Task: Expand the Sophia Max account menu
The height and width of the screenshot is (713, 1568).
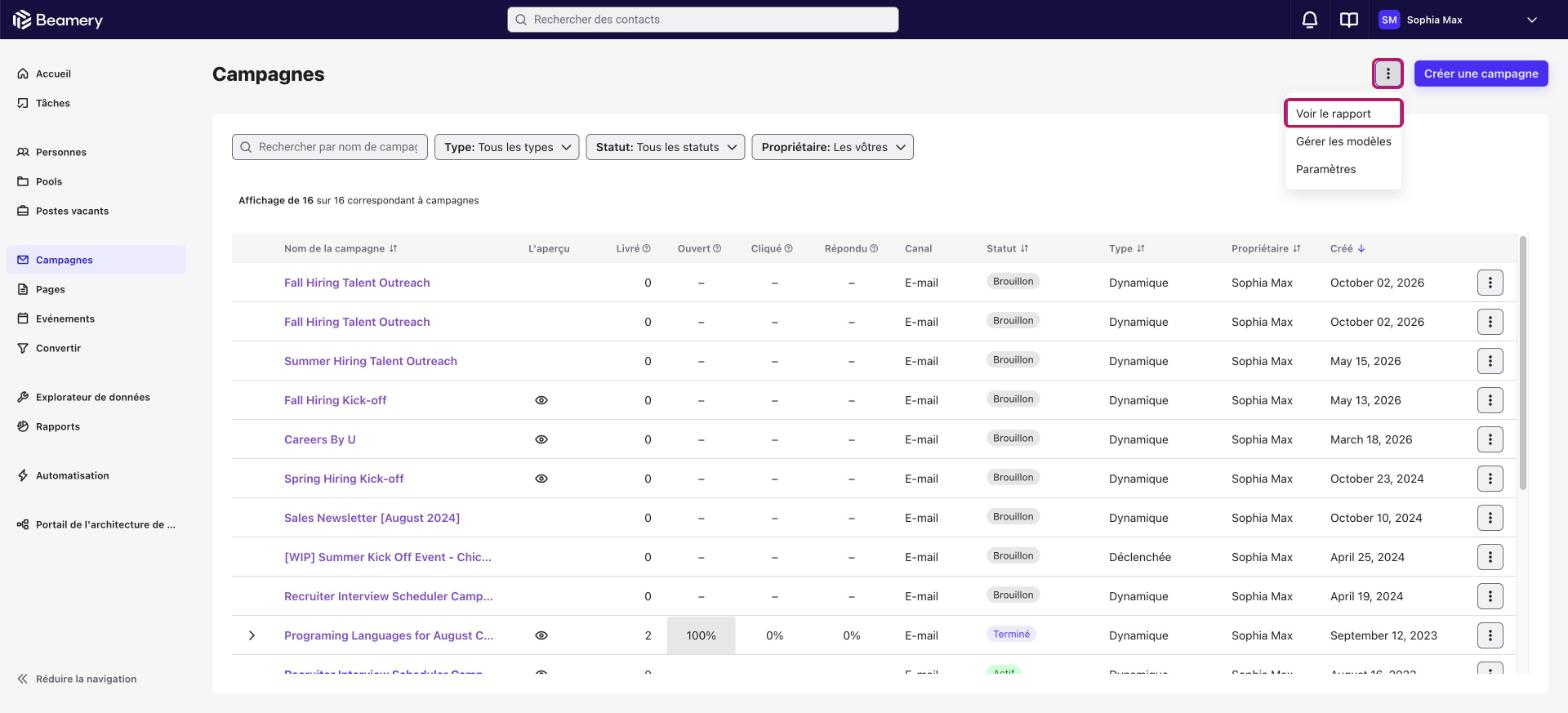Action: [1531, 20]
